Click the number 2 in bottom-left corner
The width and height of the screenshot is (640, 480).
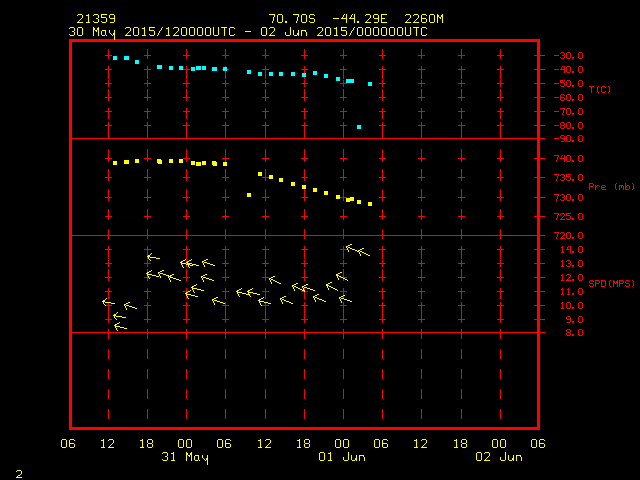(19, 474)
